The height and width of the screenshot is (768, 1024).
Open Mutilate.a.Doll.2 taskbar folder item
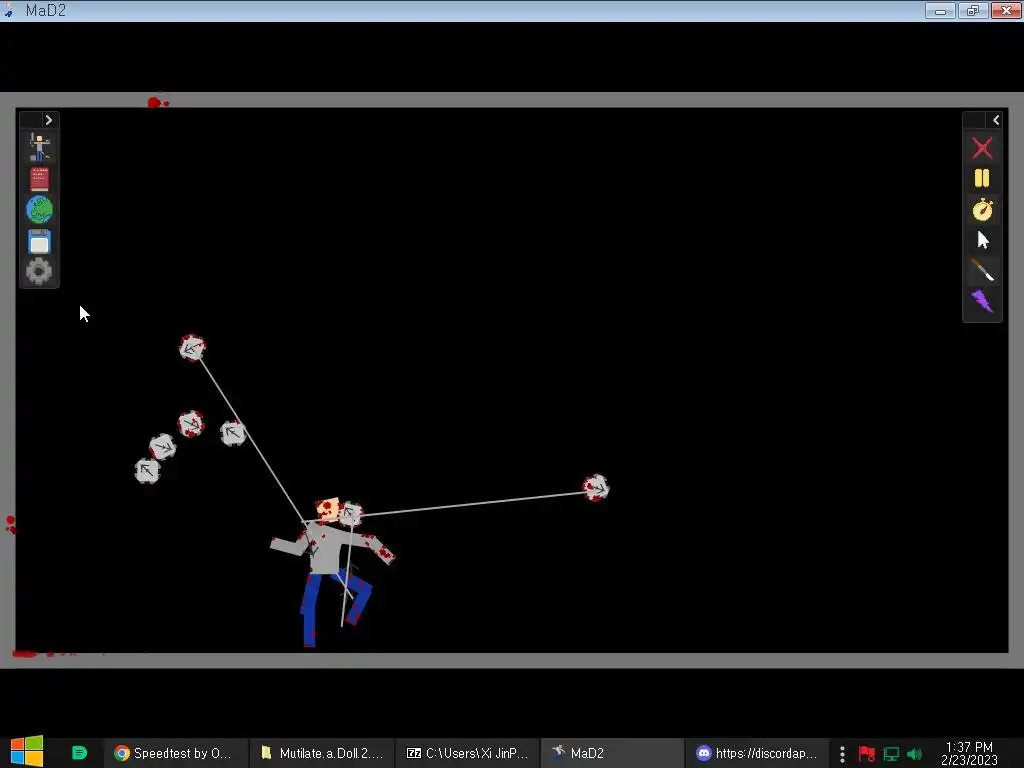click(323, 753)
